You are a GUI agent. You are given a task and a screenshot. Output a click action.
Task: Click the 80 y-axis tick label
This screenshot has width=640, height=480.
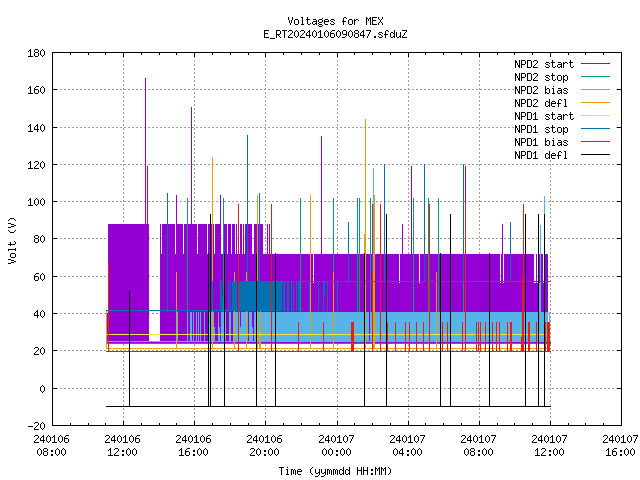39,239
